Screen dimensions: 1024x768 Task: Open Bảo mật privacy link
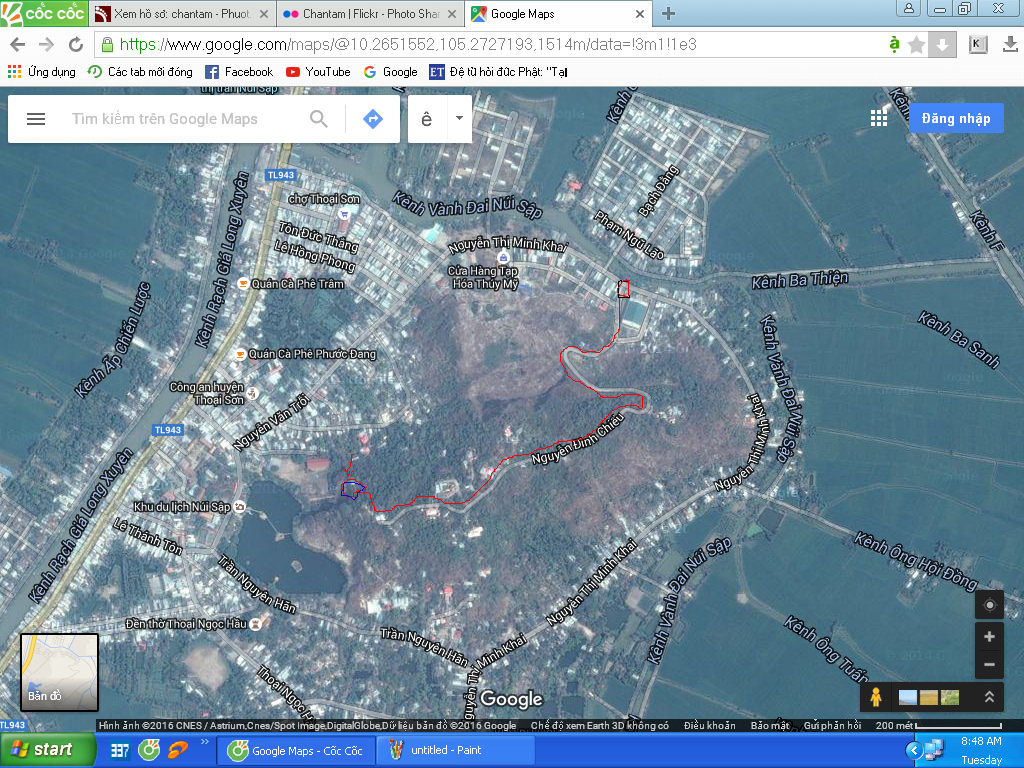(x=769, y=726)
